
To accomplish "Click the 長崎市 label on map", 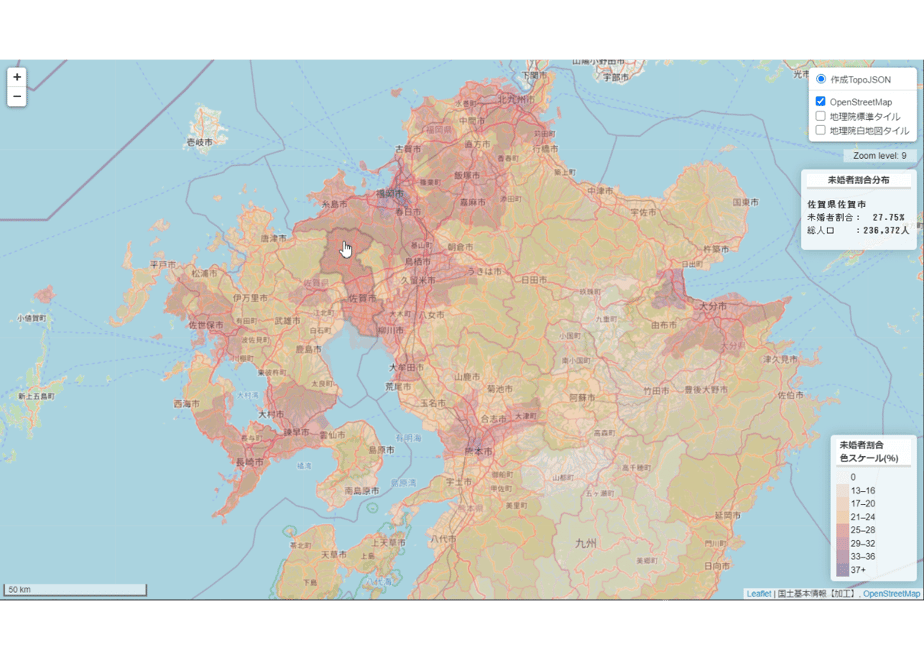I will pyautogui.click(x=250, y=463).
